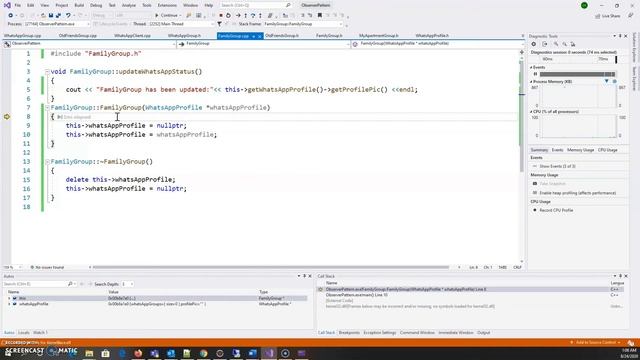Screen dimensions: 640x360
Task: Switch to FamilyGroup.h tab
Action: coord(329,36)
